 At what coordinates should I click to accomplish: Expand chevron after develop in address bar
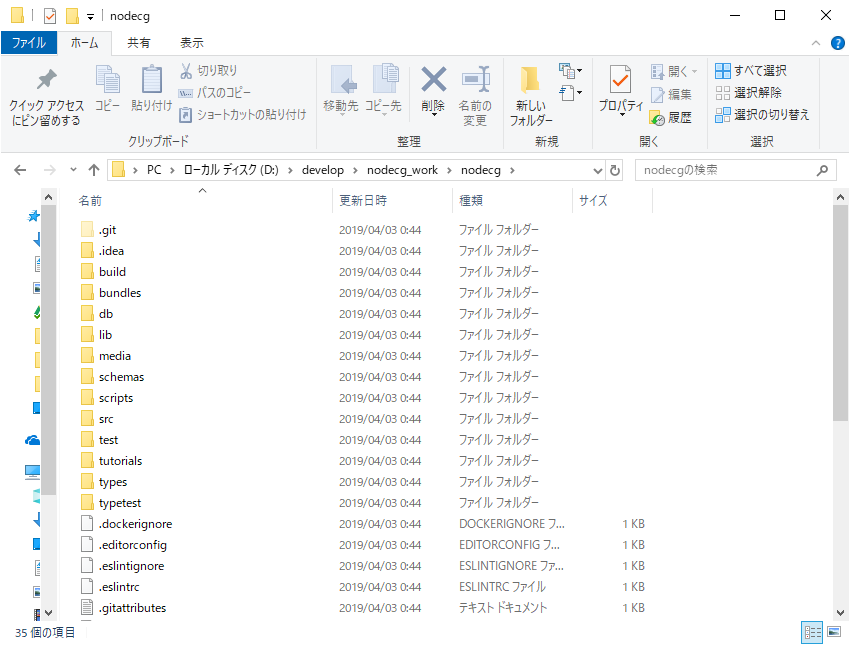(x=355, y=171)
